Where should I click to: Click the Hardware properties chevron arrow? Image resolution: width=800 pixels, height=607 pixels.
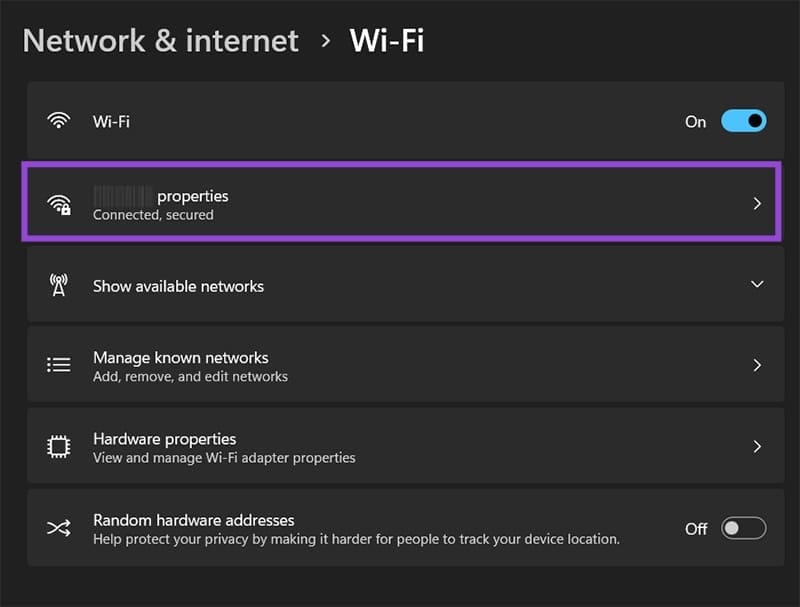click(757, 447)
